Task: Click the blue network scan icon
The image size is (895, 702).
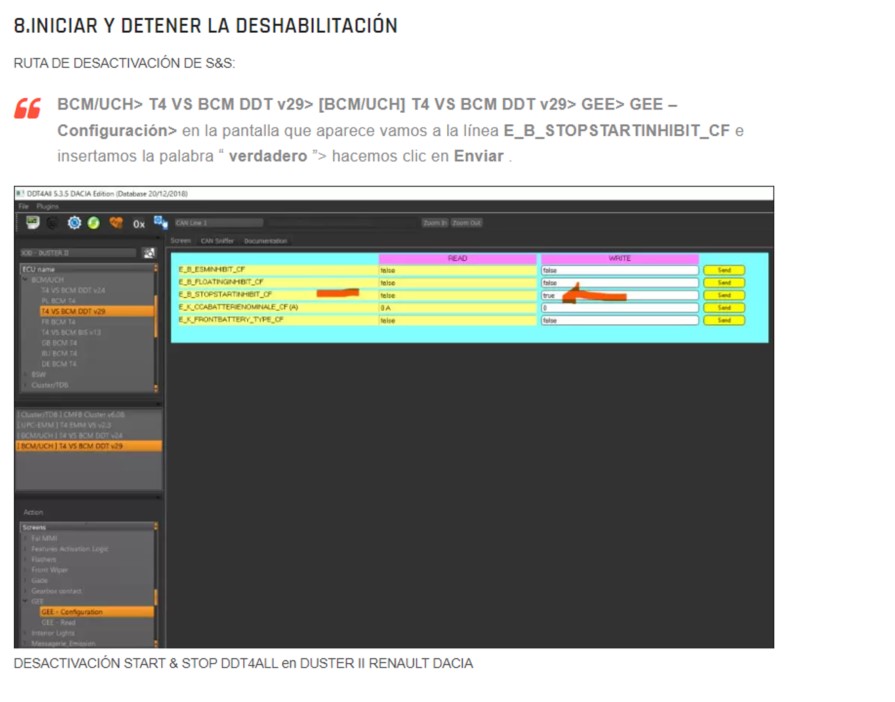Action: click(x=160, y=223)
